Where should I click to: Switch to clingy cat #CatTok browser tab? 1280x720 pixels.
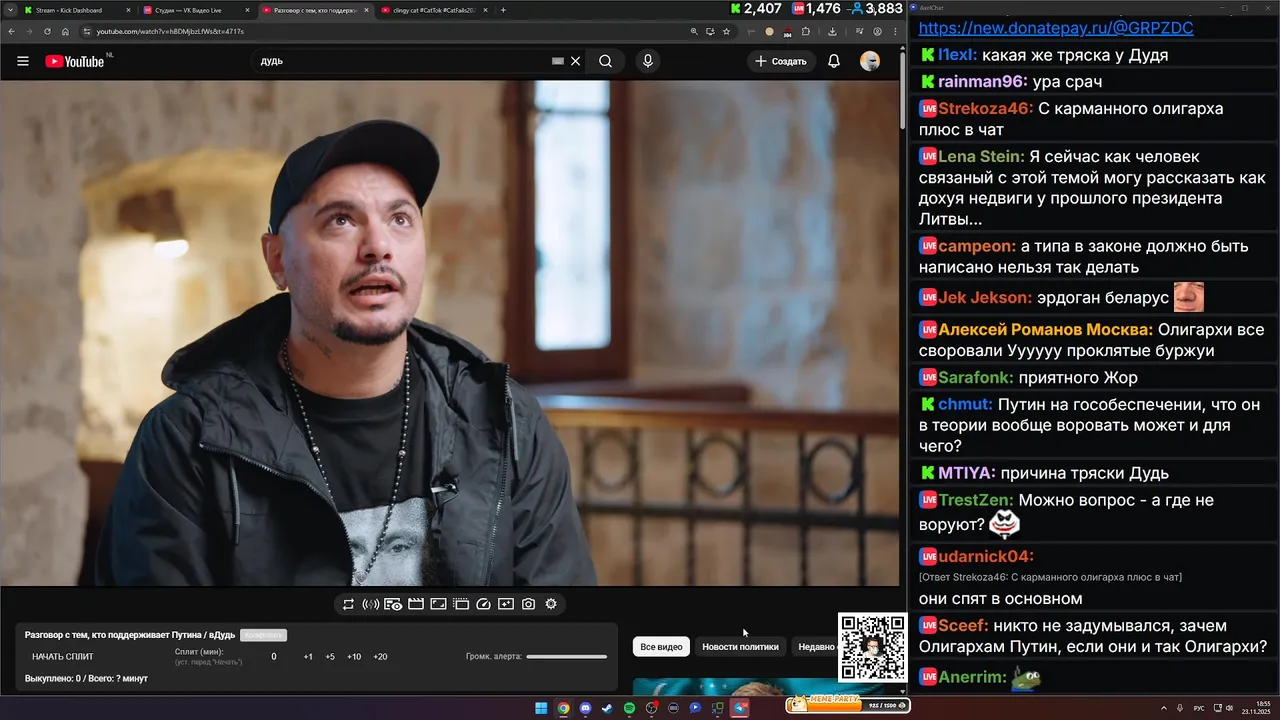(x=432, y=10)
